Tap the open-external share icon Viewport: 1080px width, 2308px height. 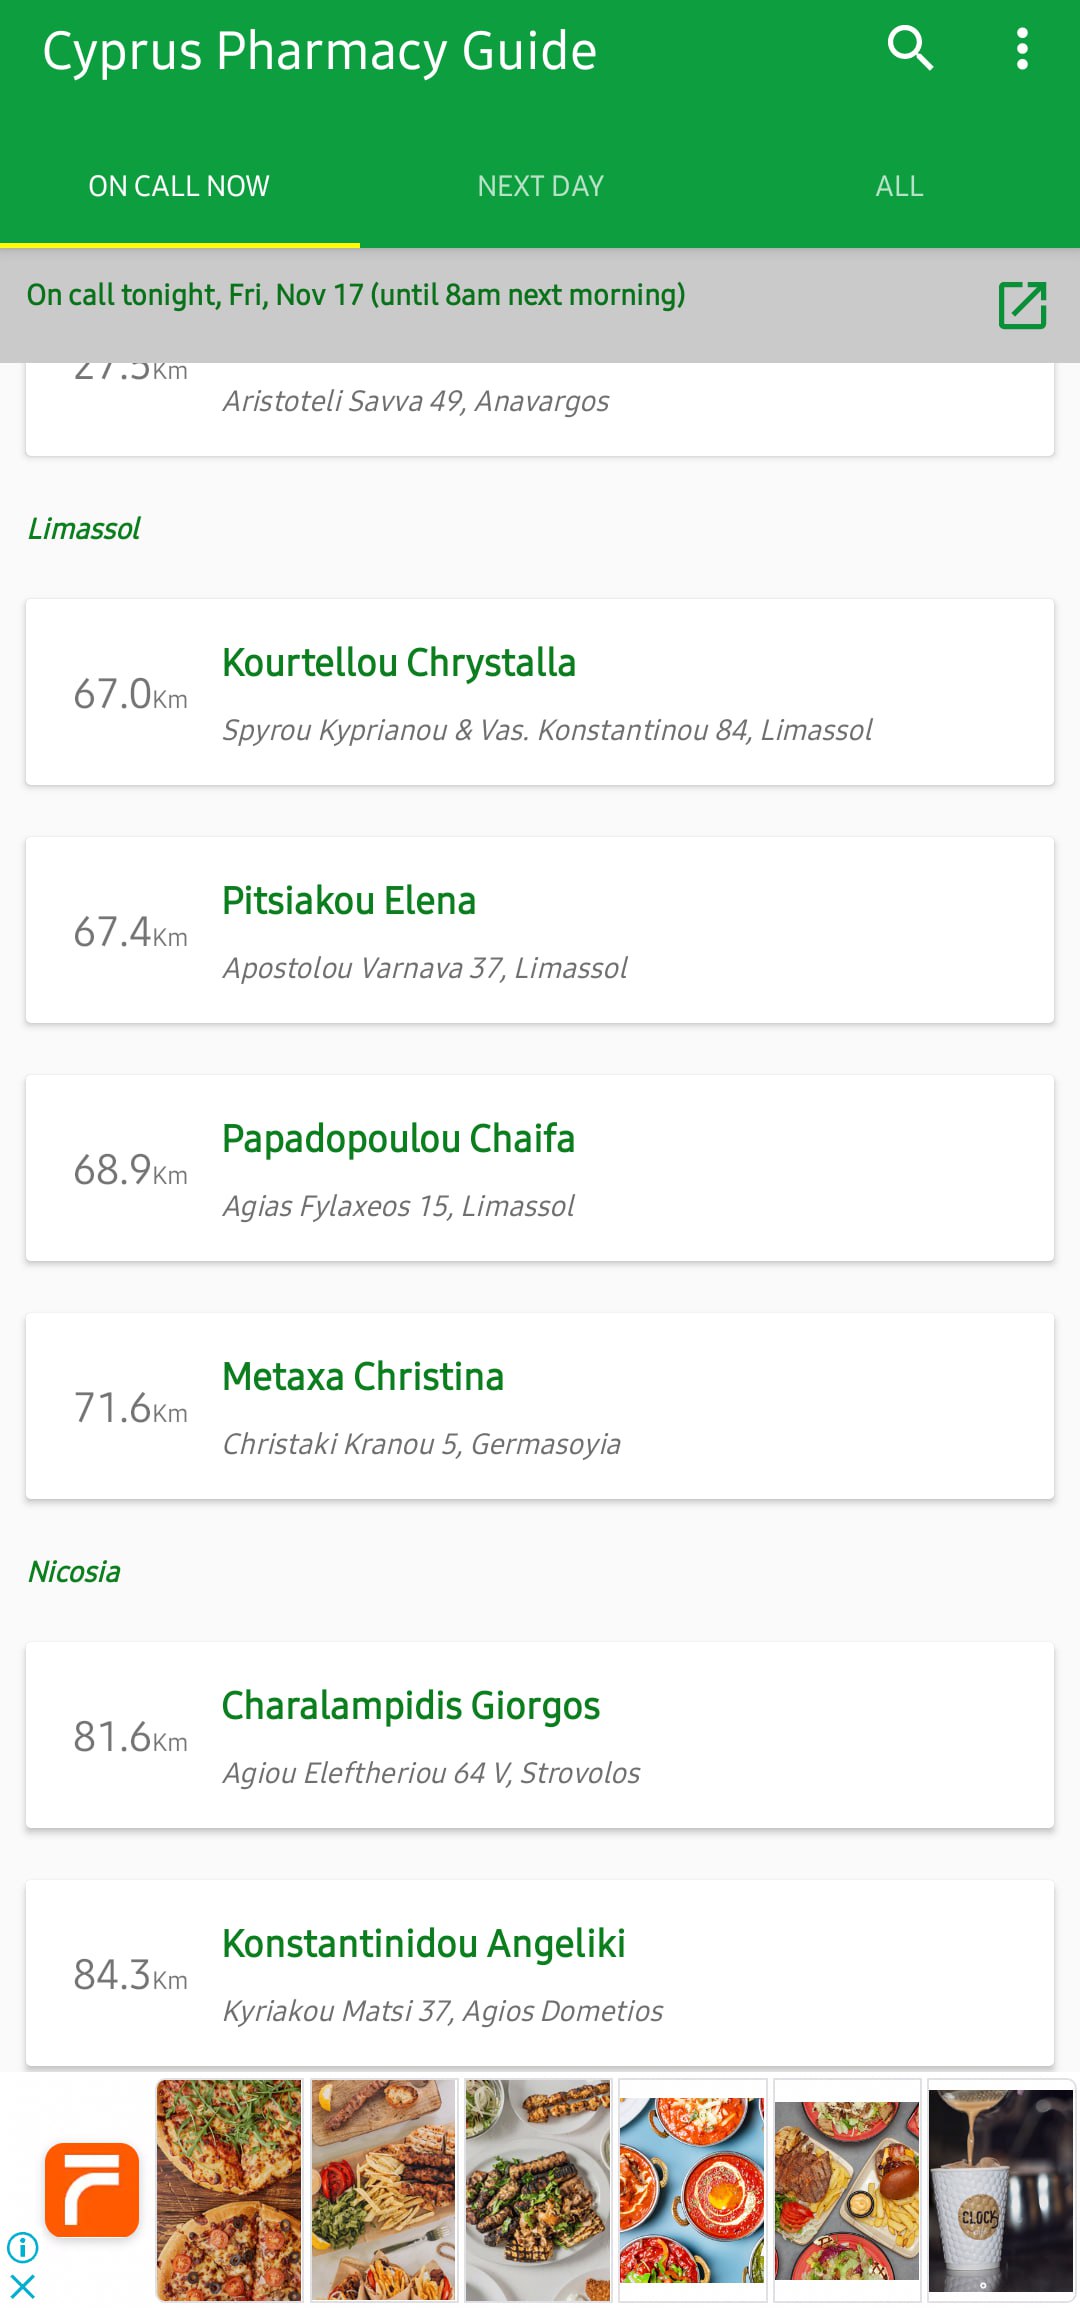1022,305
